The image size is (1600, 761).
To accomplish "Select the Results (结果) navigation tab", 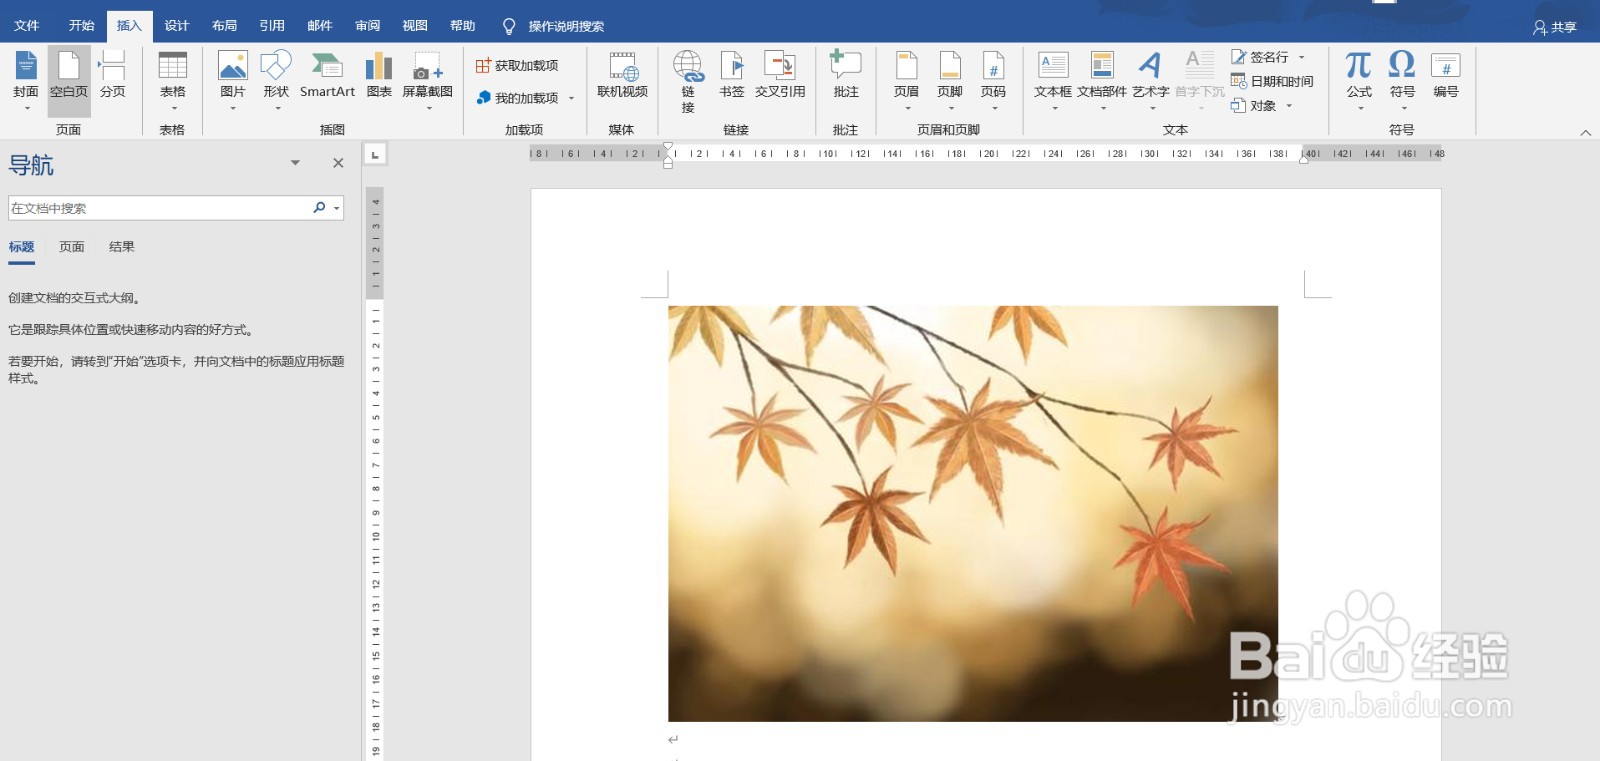I will [122, 247].
